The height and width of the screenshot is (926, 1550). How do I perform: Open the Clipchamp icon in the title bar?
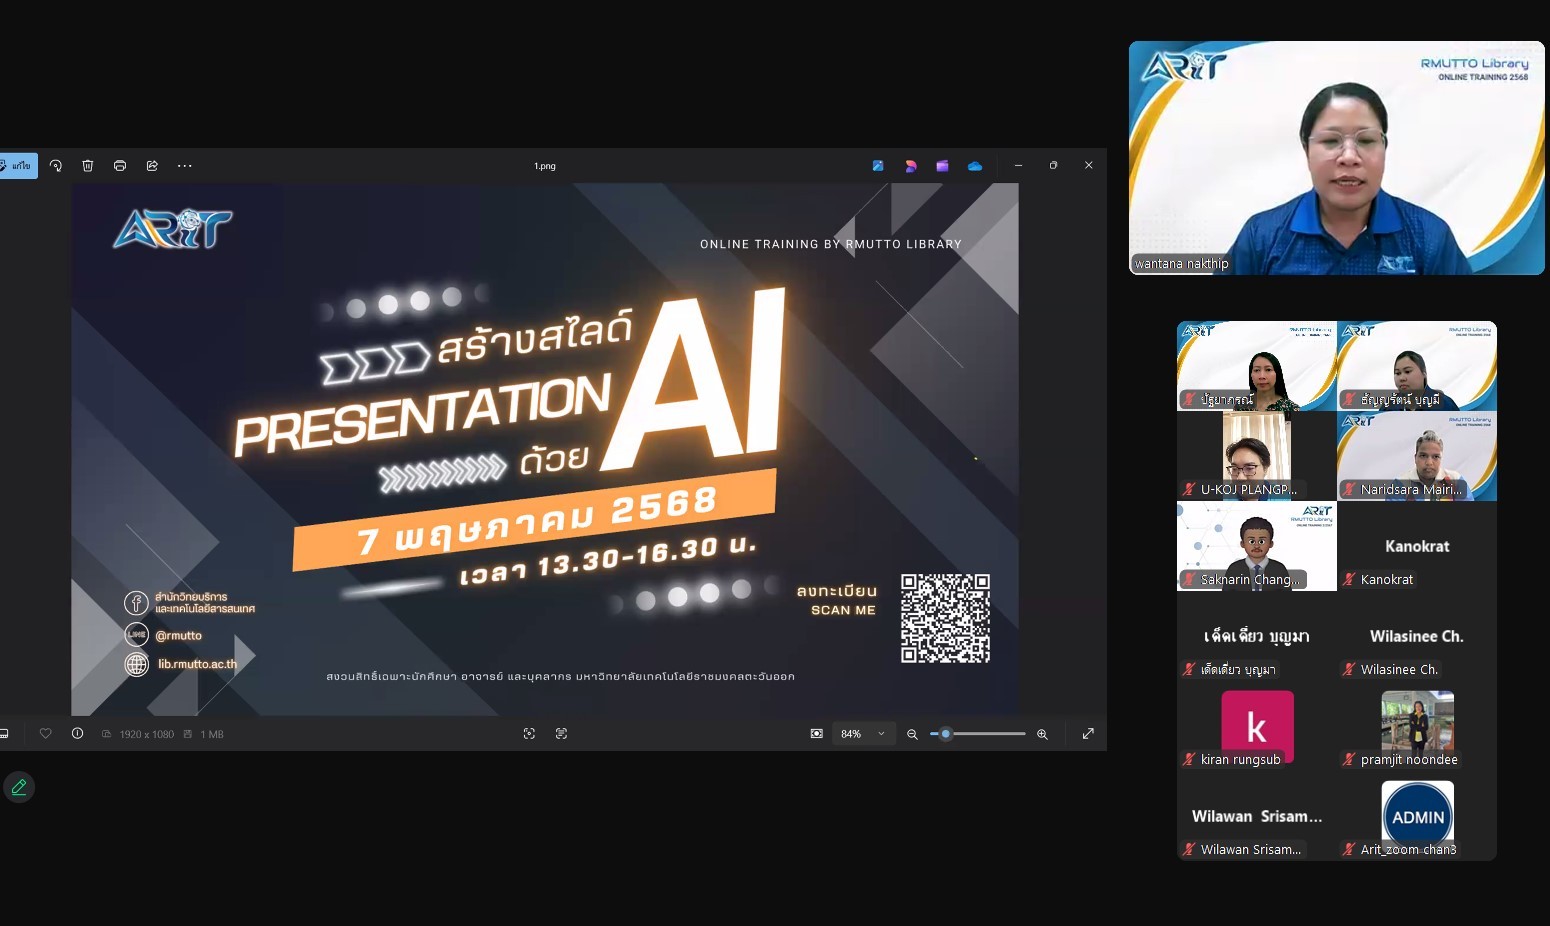coord(910,166)
